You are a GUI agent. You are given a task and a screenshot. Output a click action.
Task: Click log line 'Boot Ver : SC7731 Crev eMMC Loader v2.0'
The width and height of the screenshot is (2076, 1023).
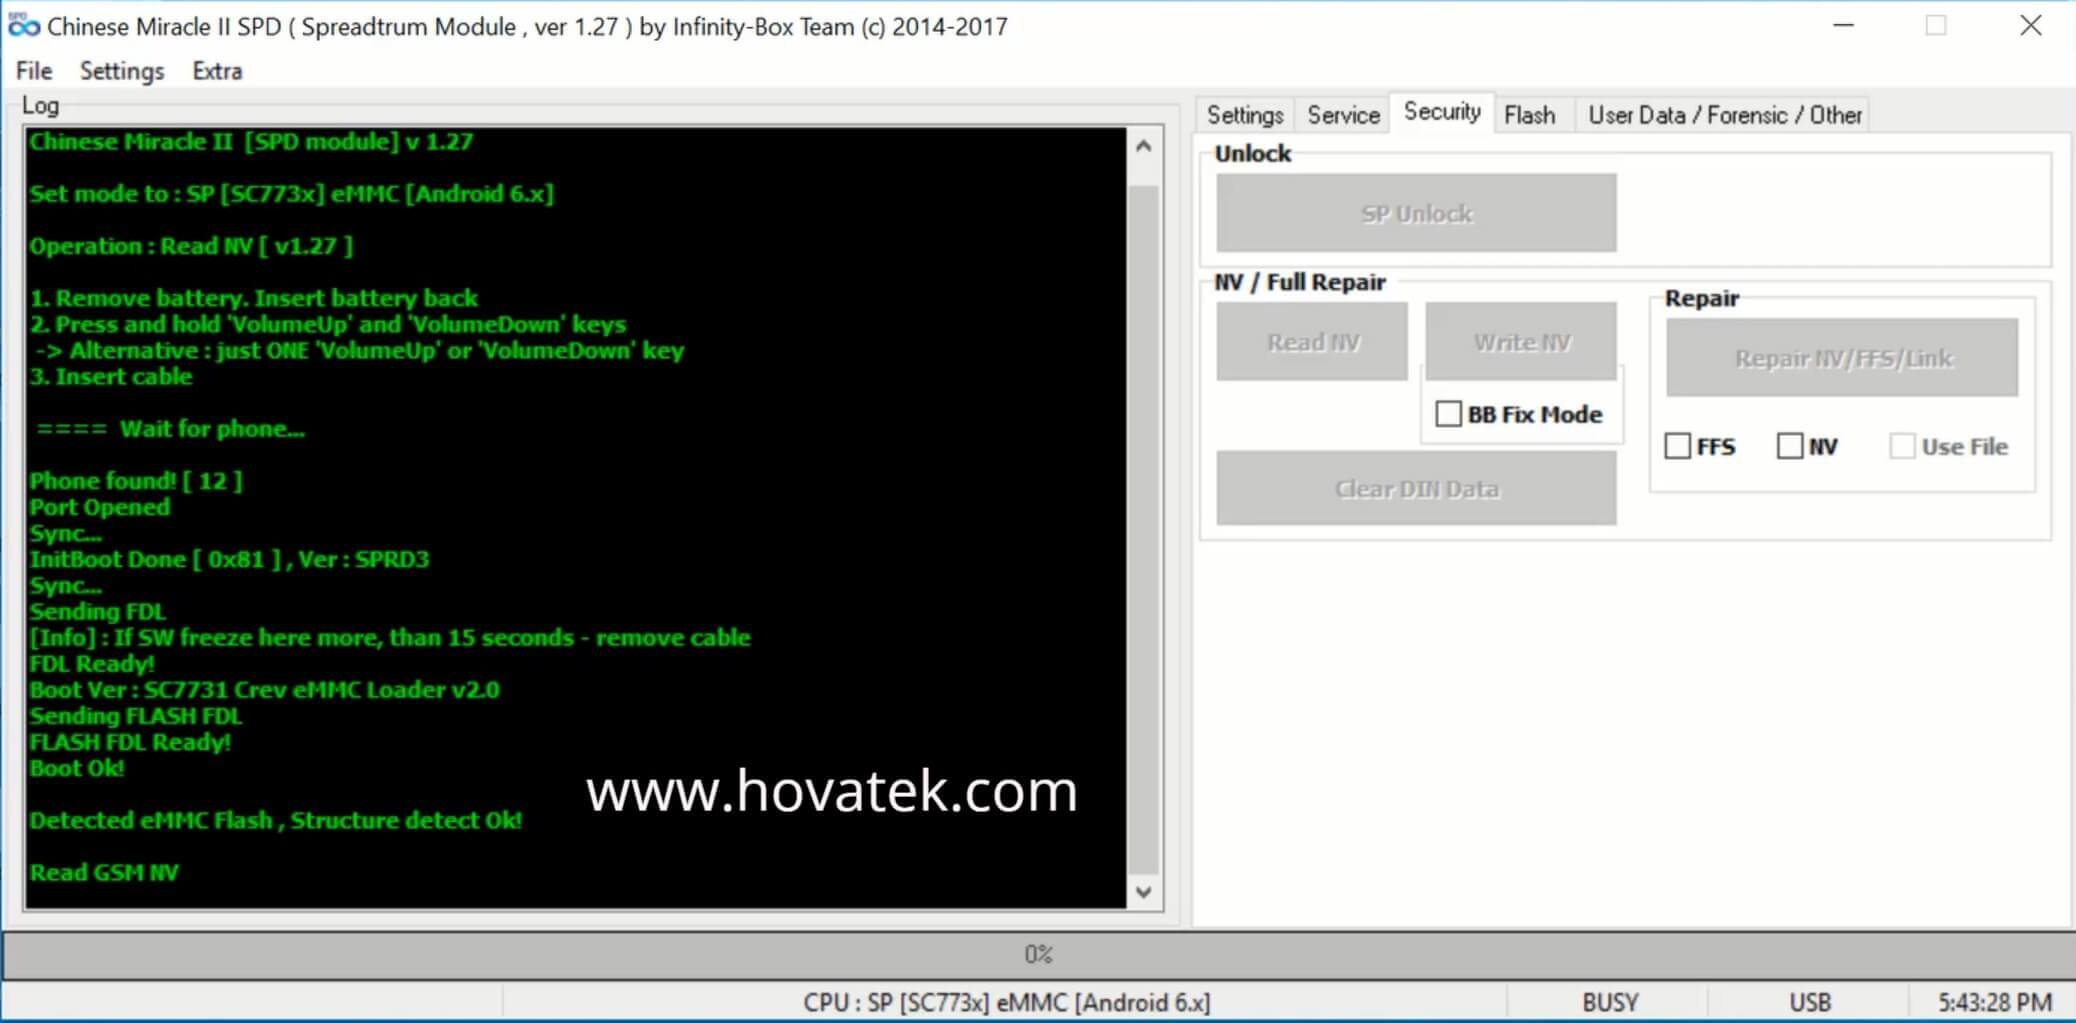tap(264, 690)
